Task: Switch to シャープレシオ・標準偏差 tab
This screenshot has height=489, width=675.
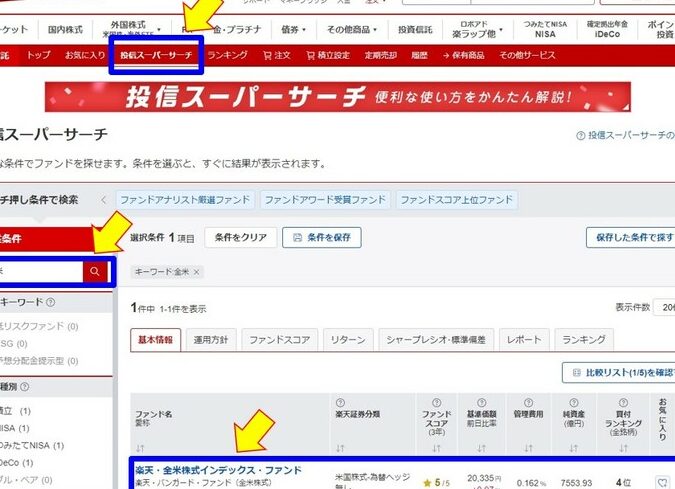Action: coord(436,340)
